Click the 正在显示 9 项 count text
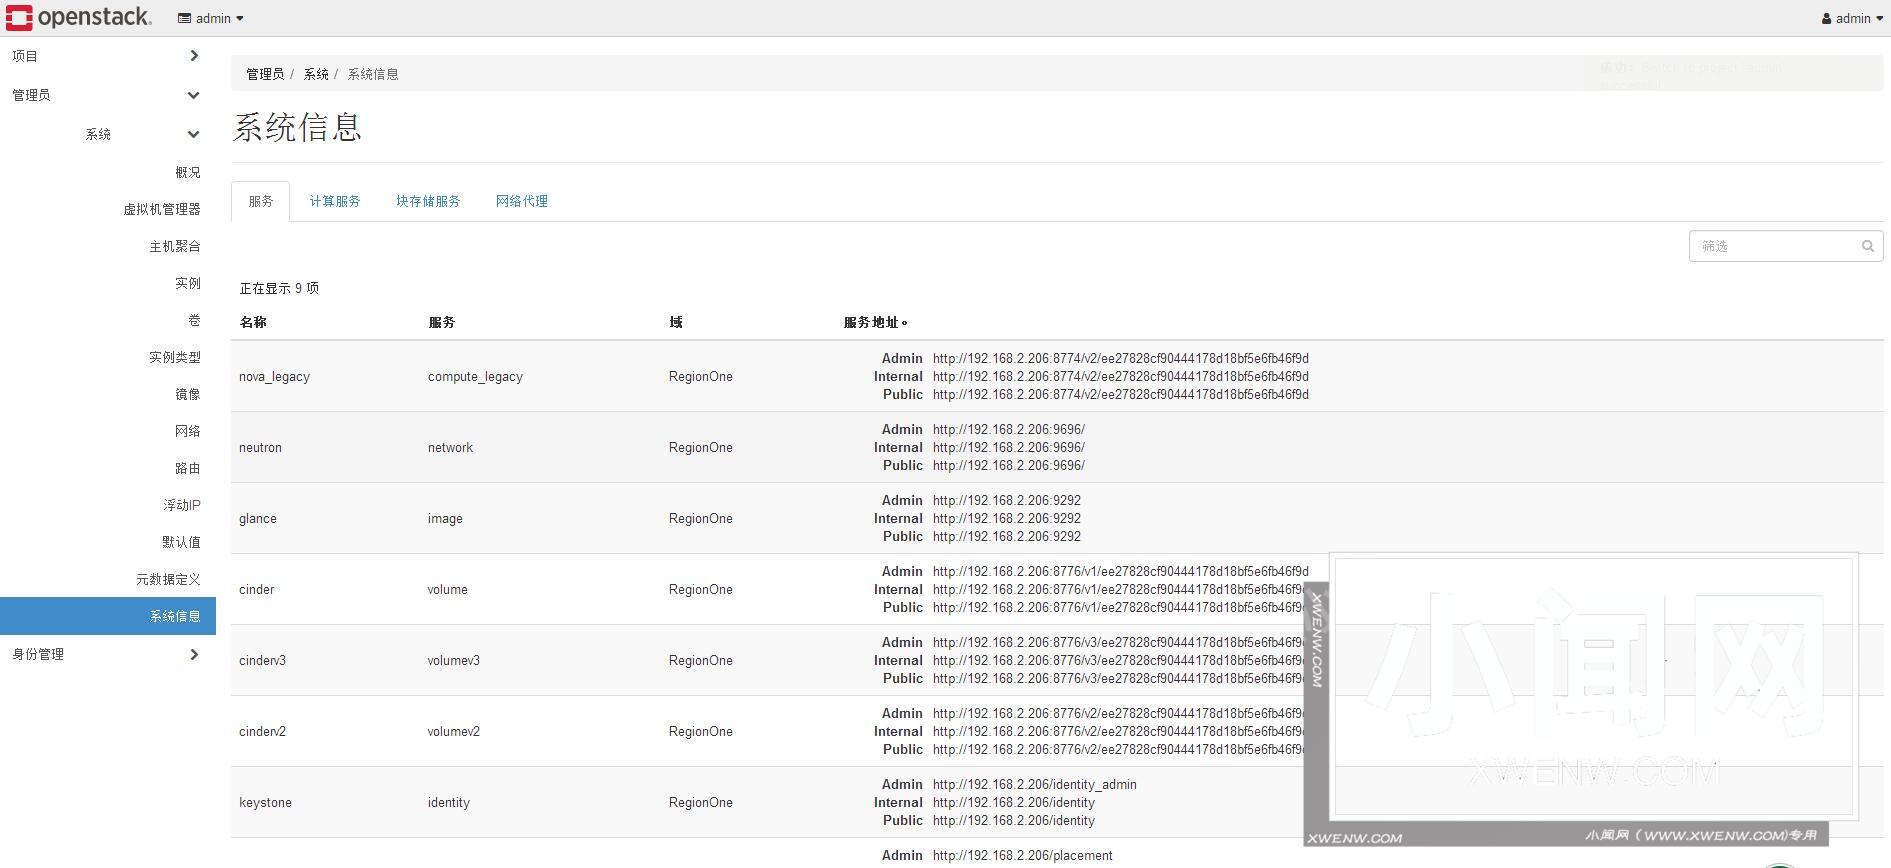Screen dimensions: 1891x868 (x=279, y=288)
